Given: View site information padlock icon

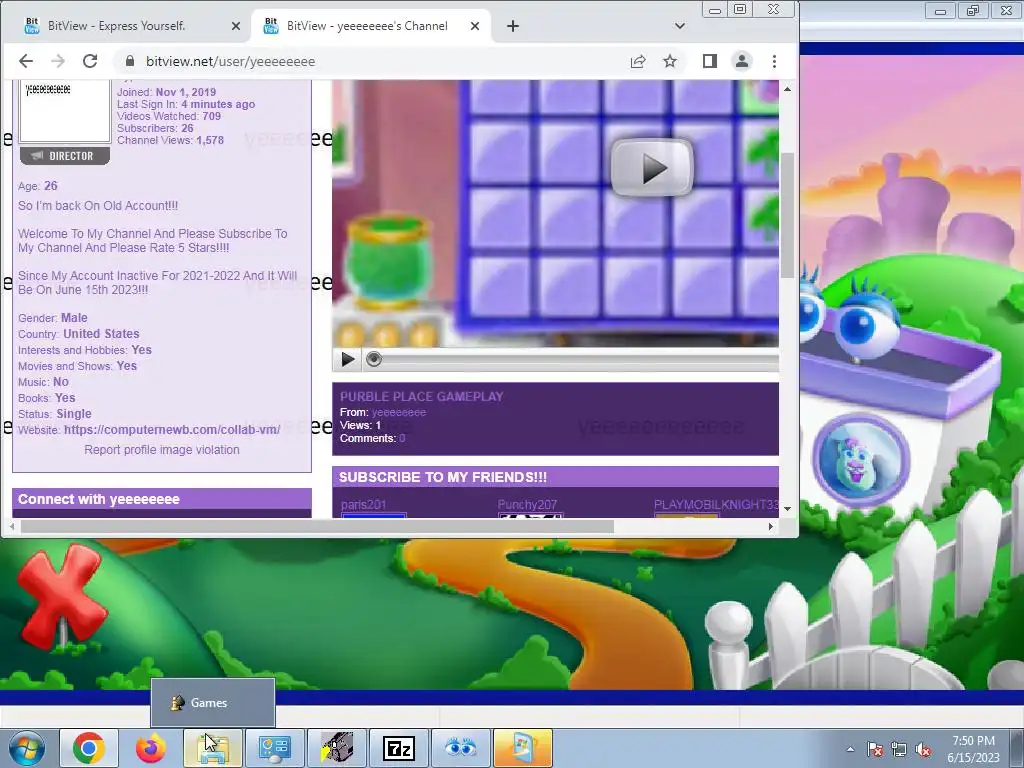Looking at the screenshot, I should click(130, 61).
